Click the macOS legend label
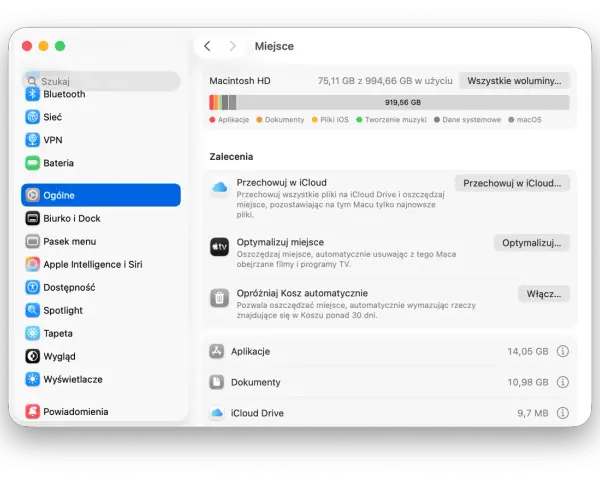This screenshot has width=600, height=480. (529, 120)
